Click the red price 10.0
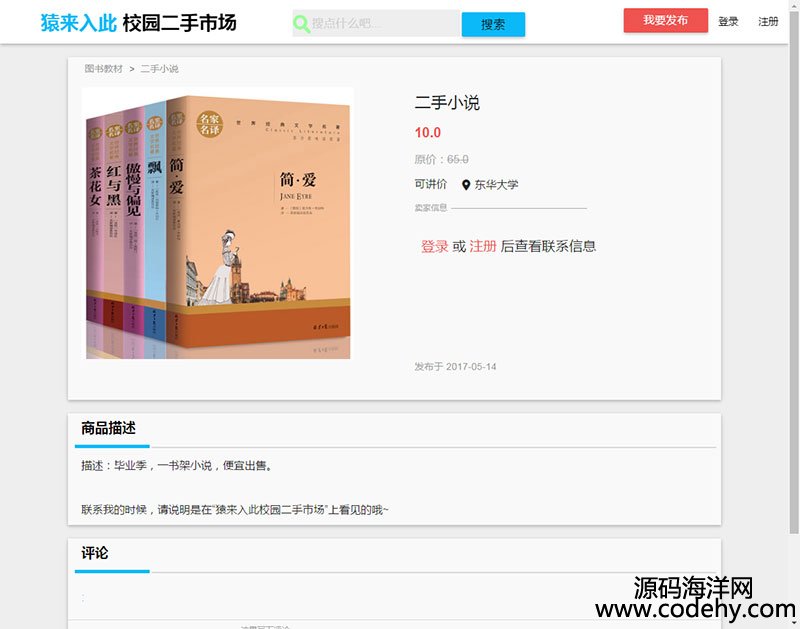 [428, 133]
